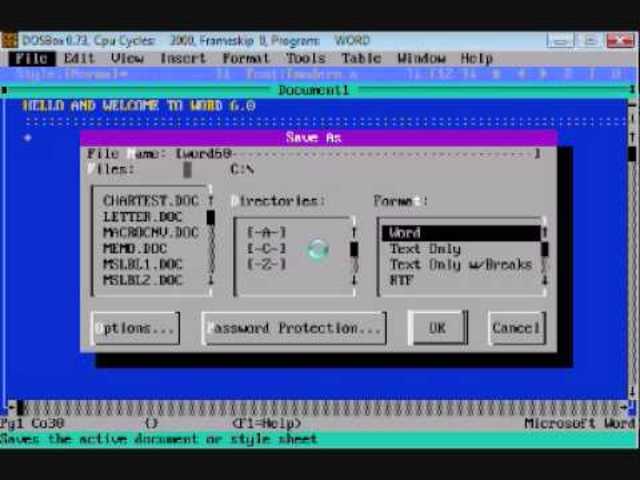This screenshot has width=640, height=480.
Task: Open the Window menu
Action: 421,58
